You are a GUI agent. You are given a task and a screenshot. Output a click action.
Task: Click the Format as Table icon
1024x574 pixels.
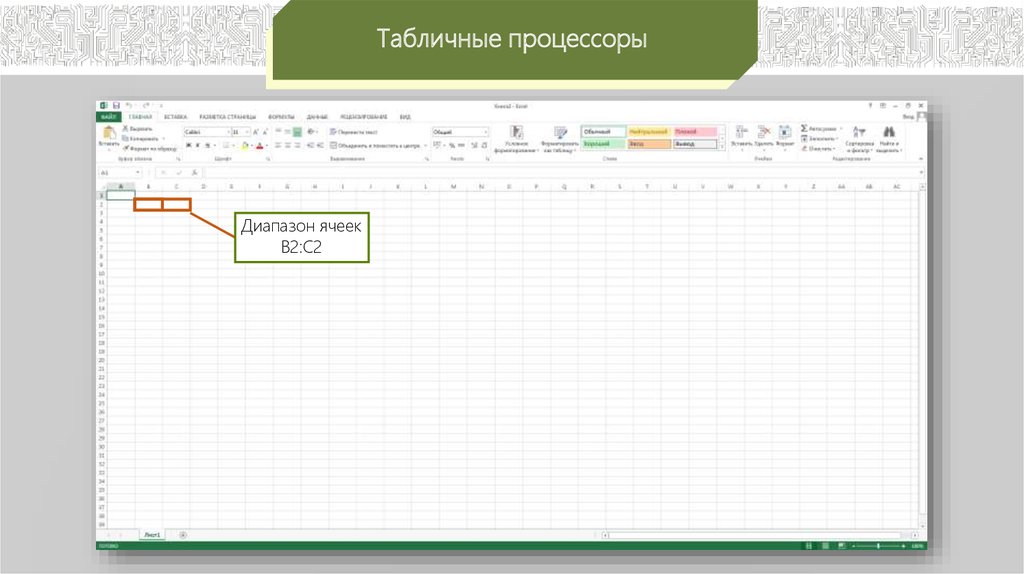pos(560,133)
